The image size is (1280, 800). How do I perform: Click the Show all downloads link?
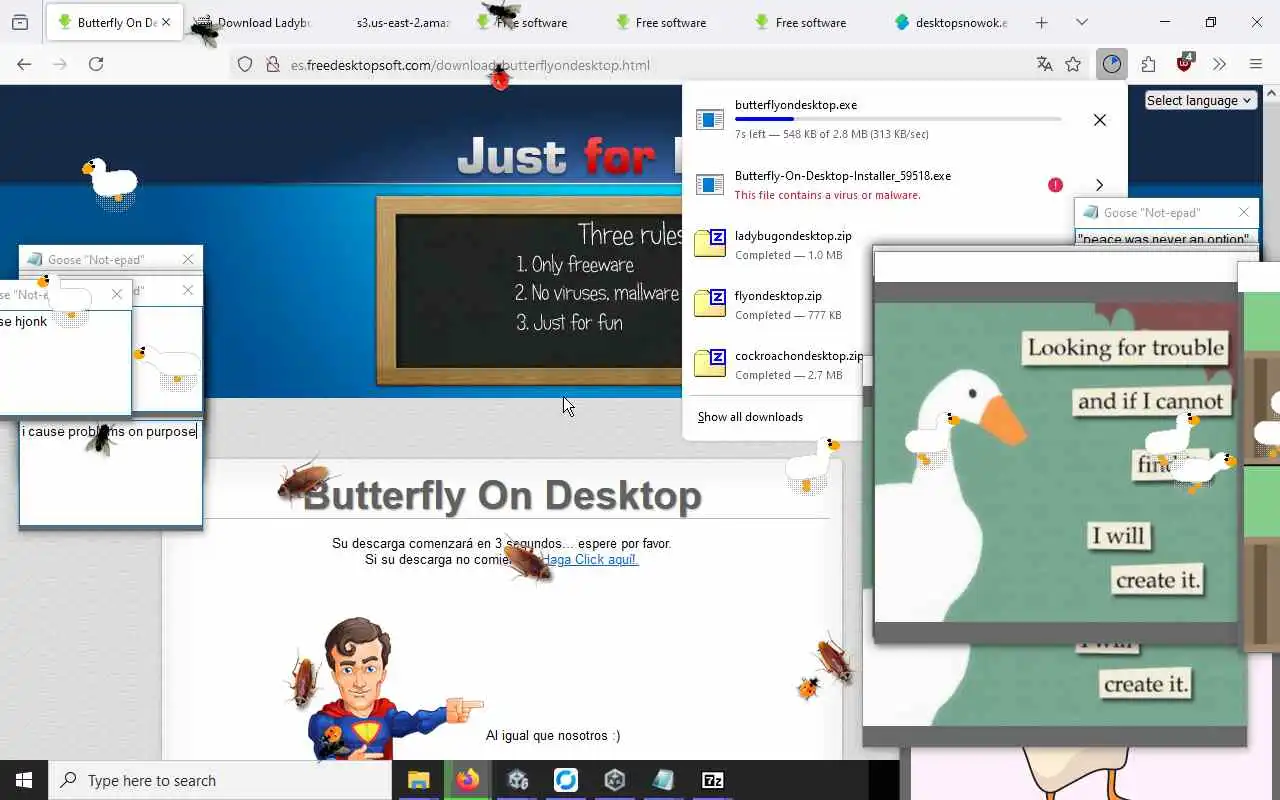750,417
